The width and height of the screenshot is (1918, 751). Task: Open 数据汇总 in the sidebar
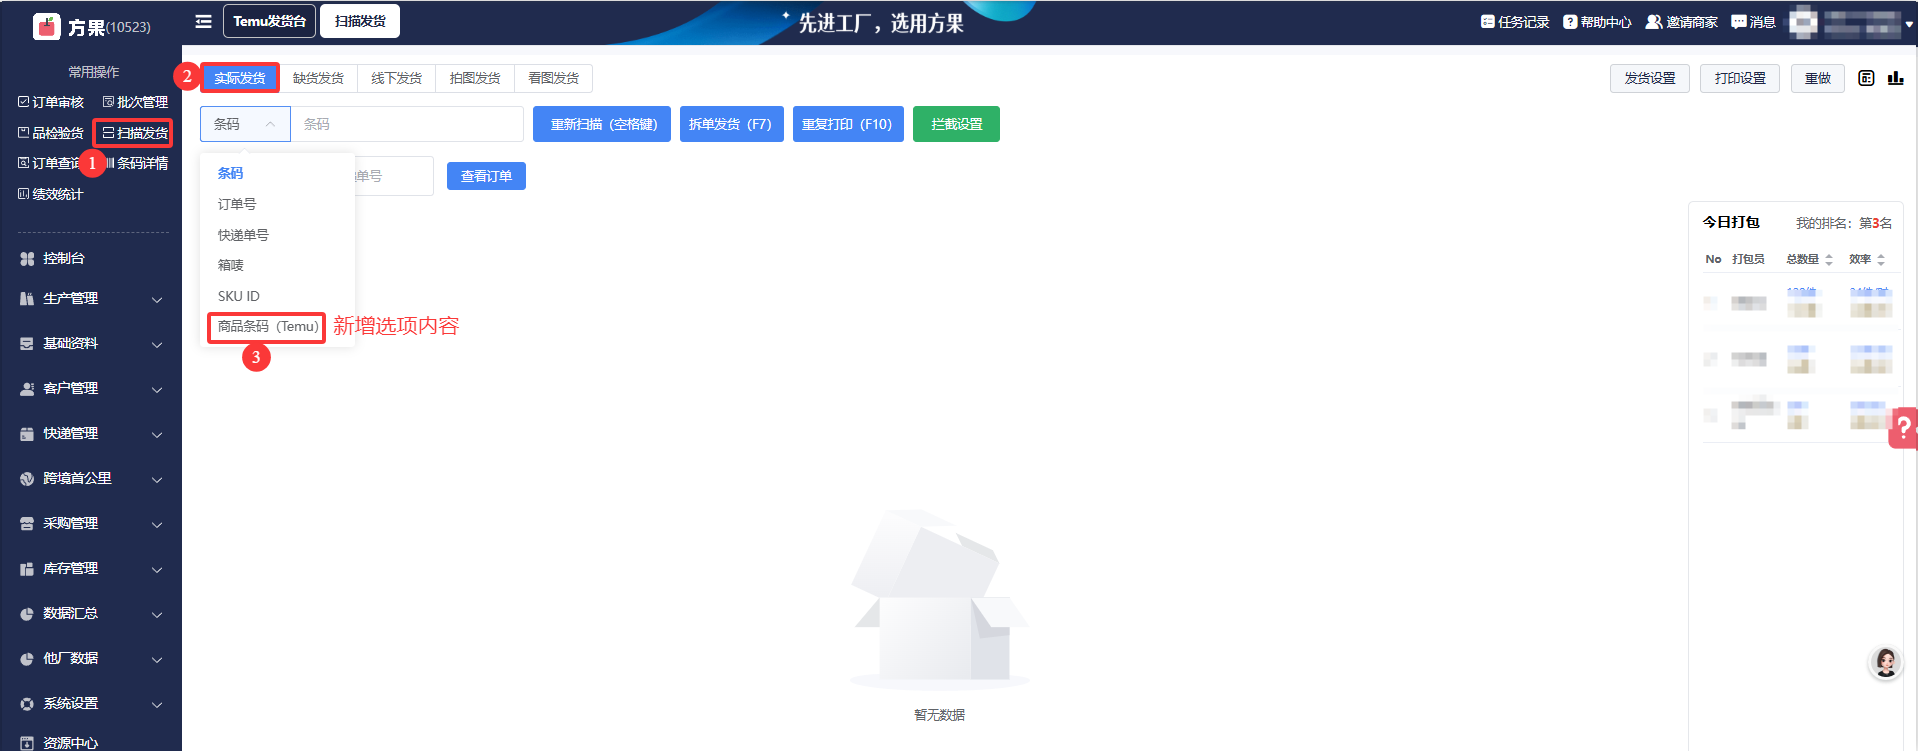(x=90, y=613)
